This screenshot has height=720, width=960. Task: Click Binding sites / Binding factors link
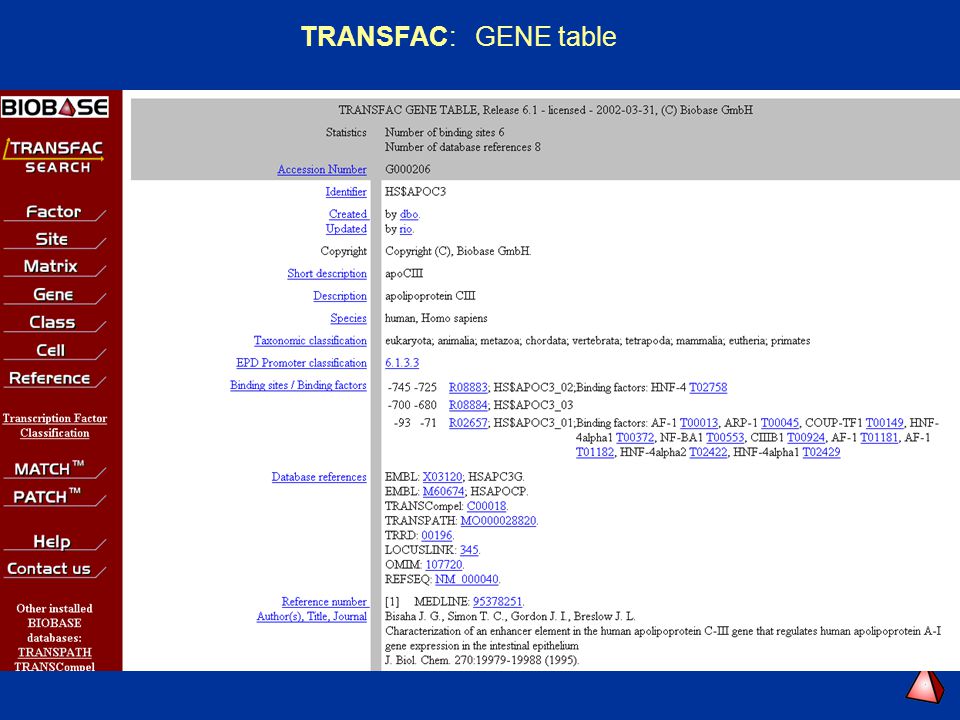click(x=298, y=385)
